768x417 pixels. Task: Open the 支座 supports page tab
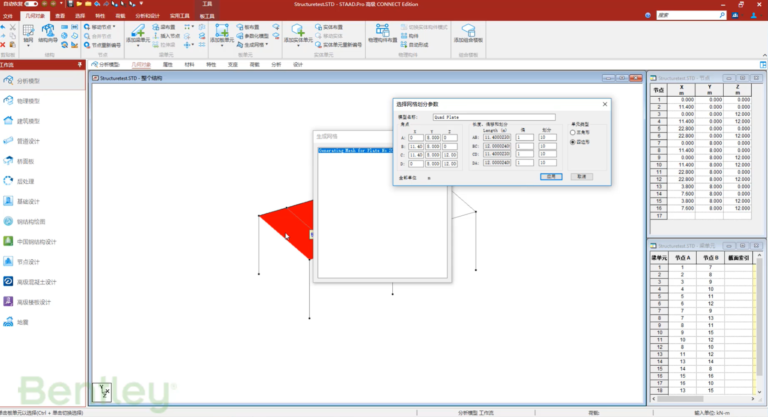coord(232,65)
